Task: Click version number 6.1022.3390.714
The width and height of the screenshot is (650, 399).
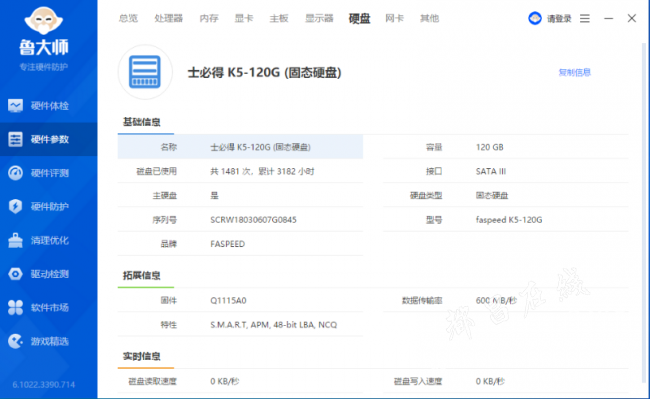Action: pos(44,384)
